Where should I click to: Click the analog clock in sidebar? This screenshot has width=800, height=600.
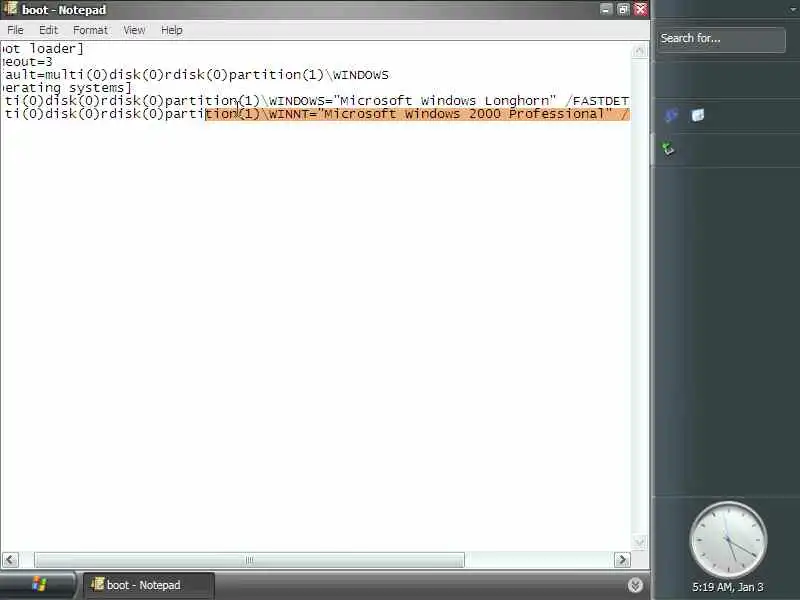point(728,540)
